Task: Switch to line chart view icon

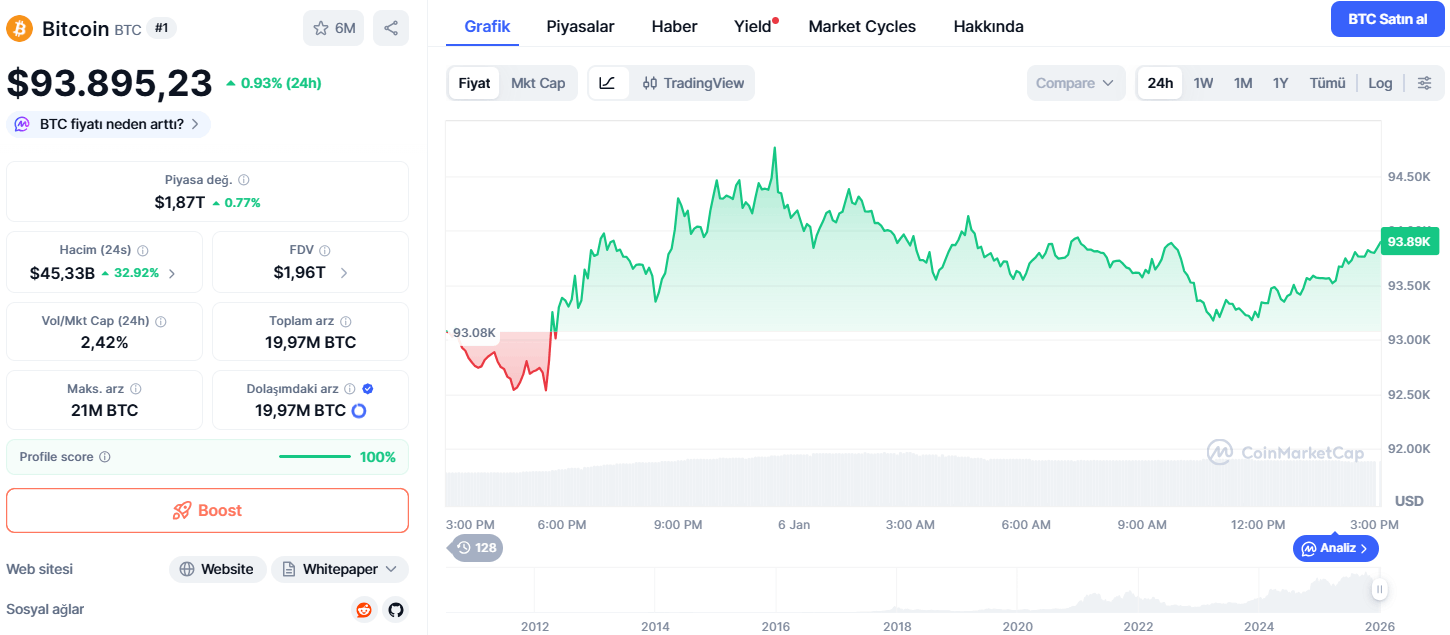Action: 608,83
